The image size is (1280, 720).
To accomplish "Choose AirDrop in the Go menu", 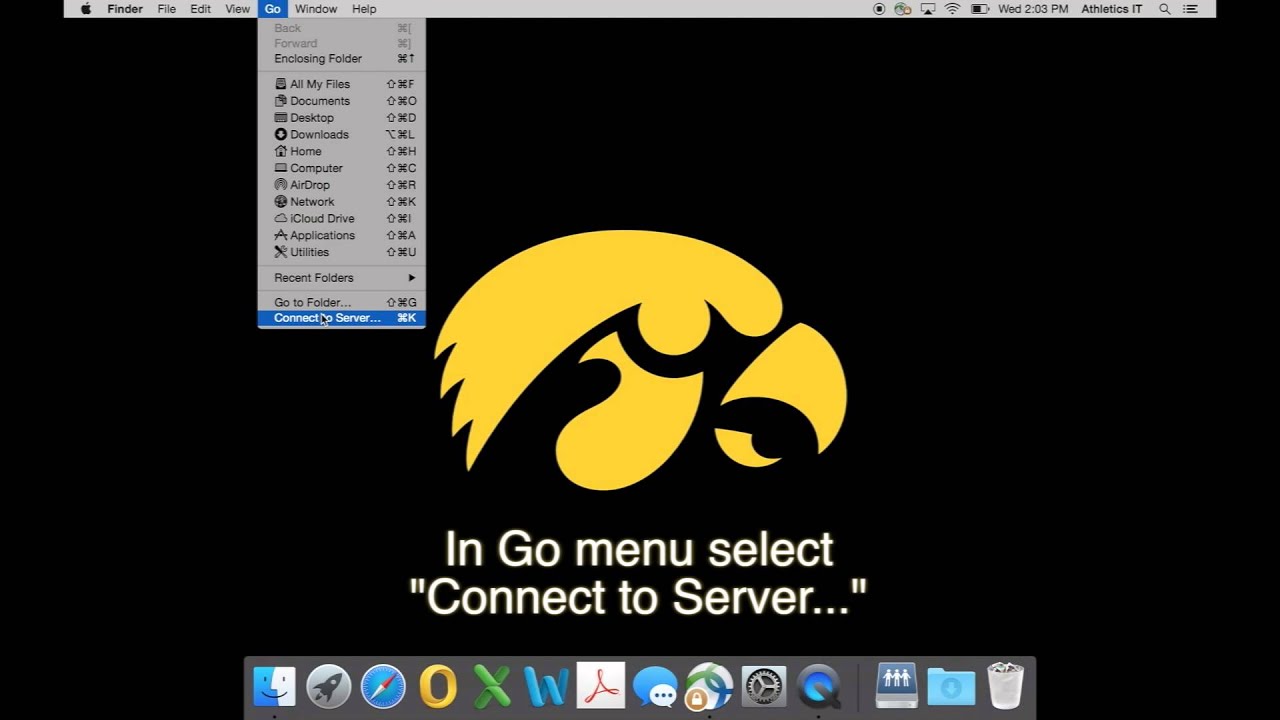I will pos(342,185).
